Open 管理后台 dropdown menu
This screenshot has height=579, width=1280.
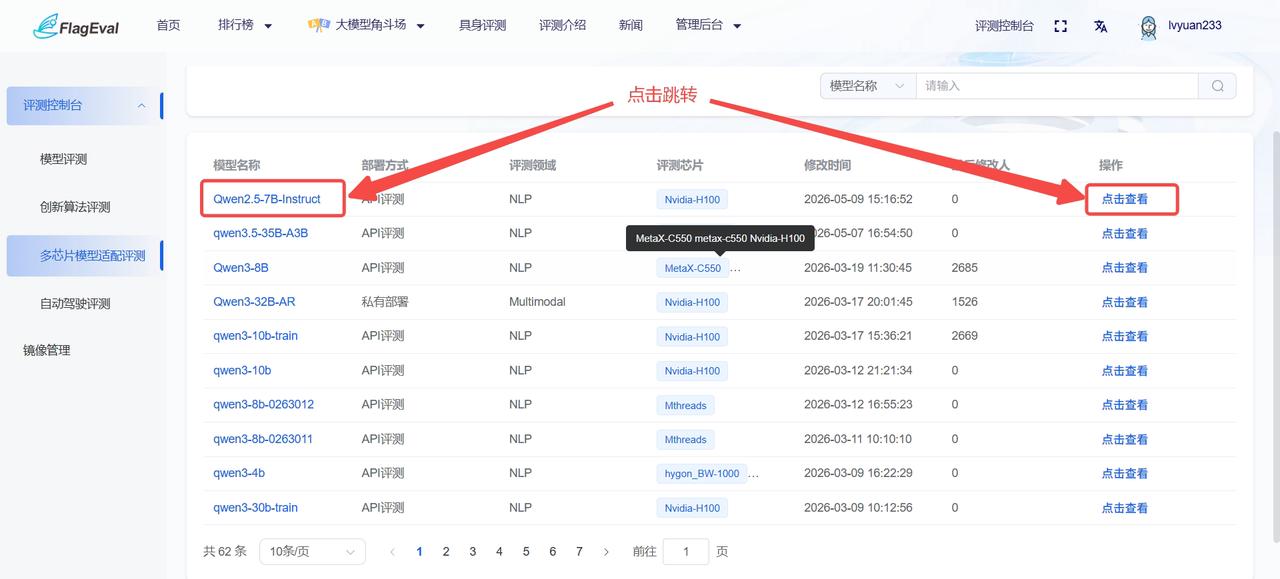click(708, 26)
